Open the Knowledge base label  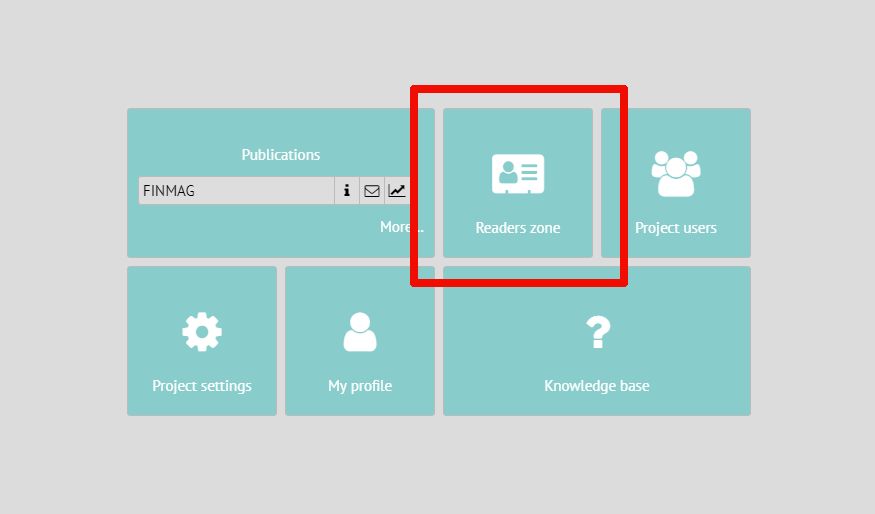tap(597, 386)
